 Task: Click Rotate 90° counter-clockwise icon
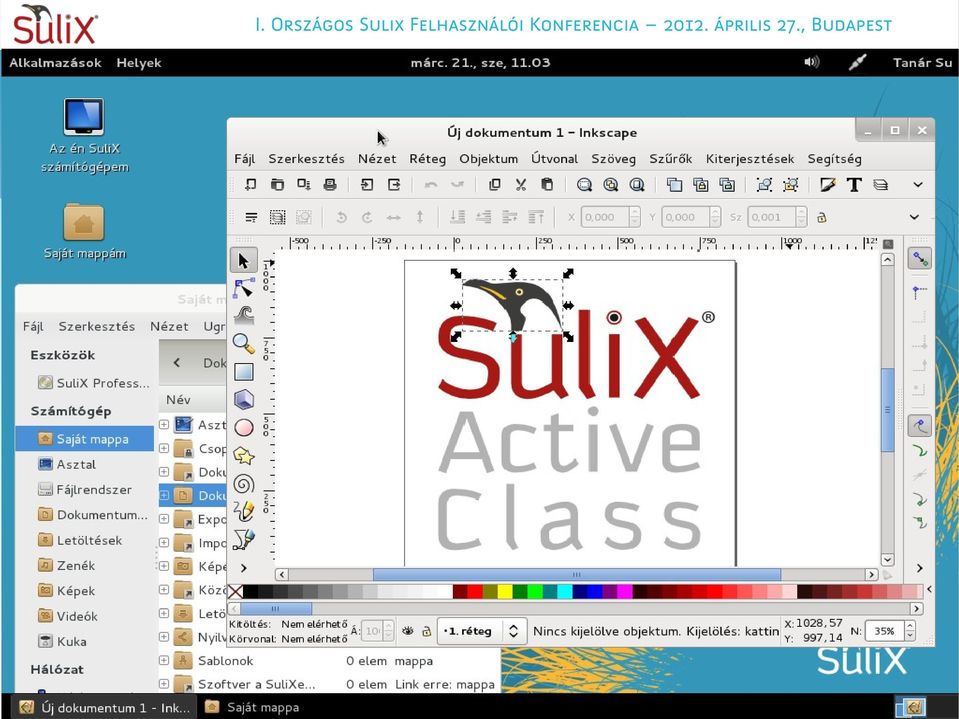coord(341,216)
